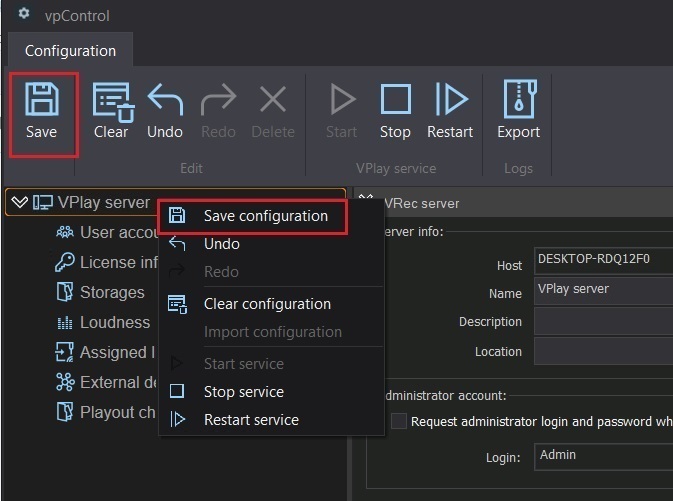Click the greyed-out Redo toolbar icon
This screenshot has height=501, width=673.
pos(218,100)
